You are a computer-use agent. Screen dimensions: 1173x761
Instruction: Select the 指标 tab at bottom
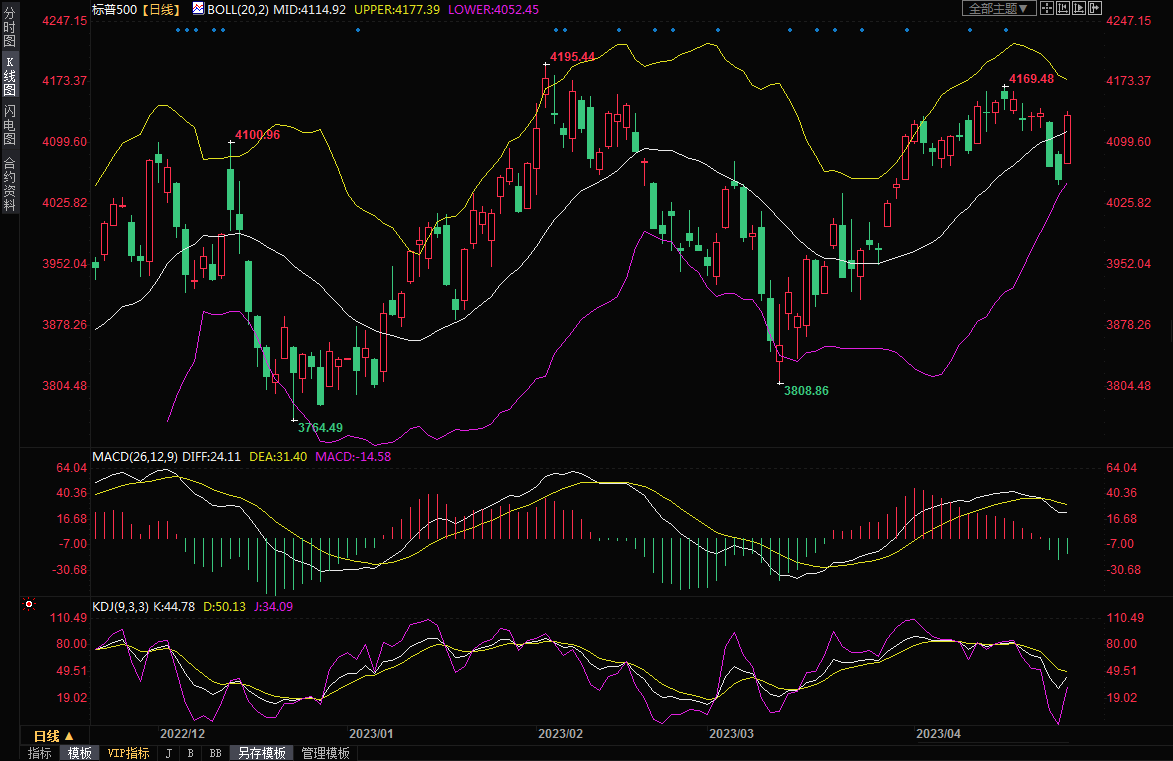(x=40, y=753)
